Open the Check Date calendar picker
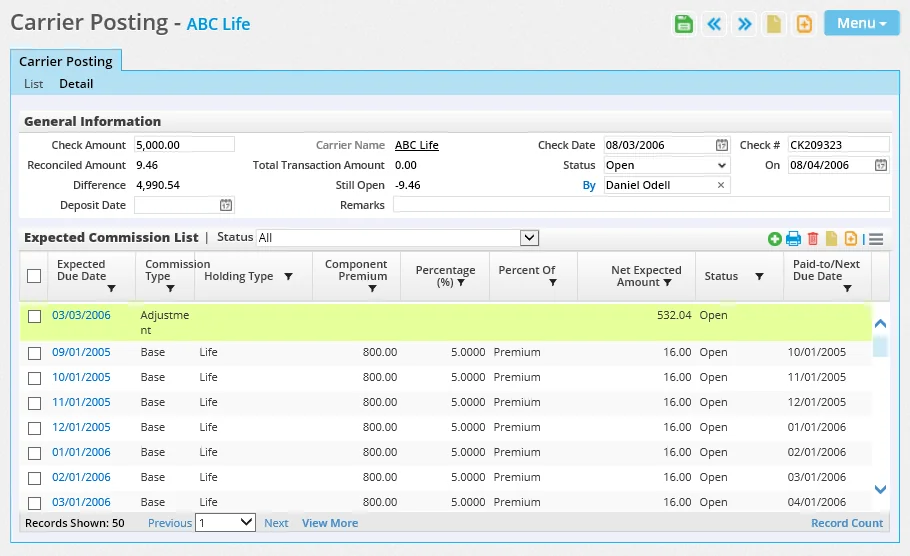910x556 pixels. point(722,145)
